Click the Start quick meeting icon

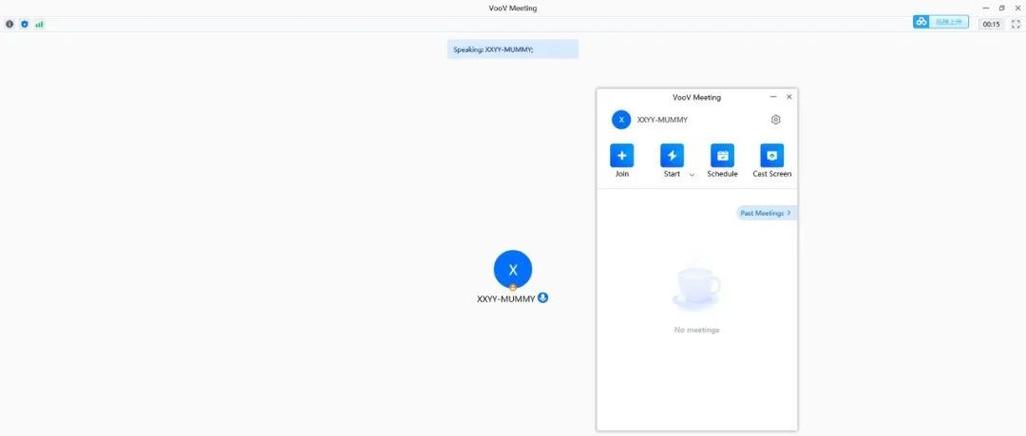(672, 156)
